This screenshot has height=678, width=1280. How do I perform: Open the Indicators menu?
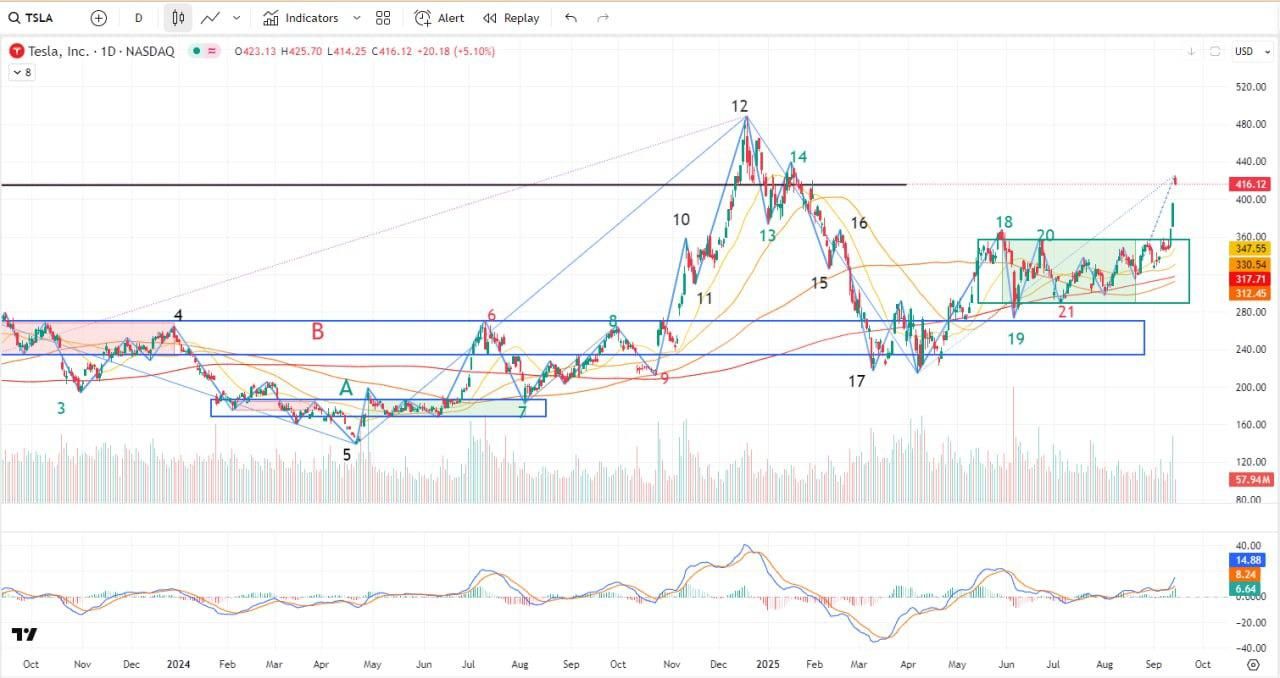coord(300,18)
